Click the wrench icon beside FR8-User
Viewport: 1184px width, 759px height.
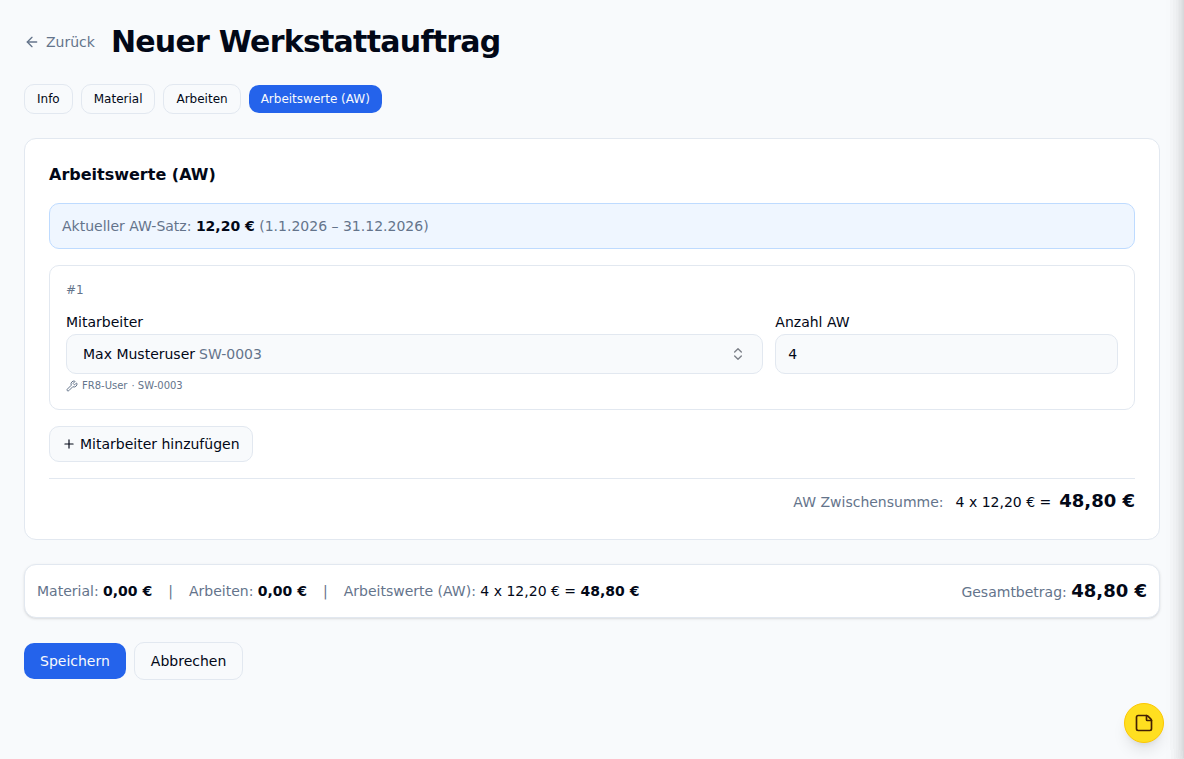coord(72,386)
